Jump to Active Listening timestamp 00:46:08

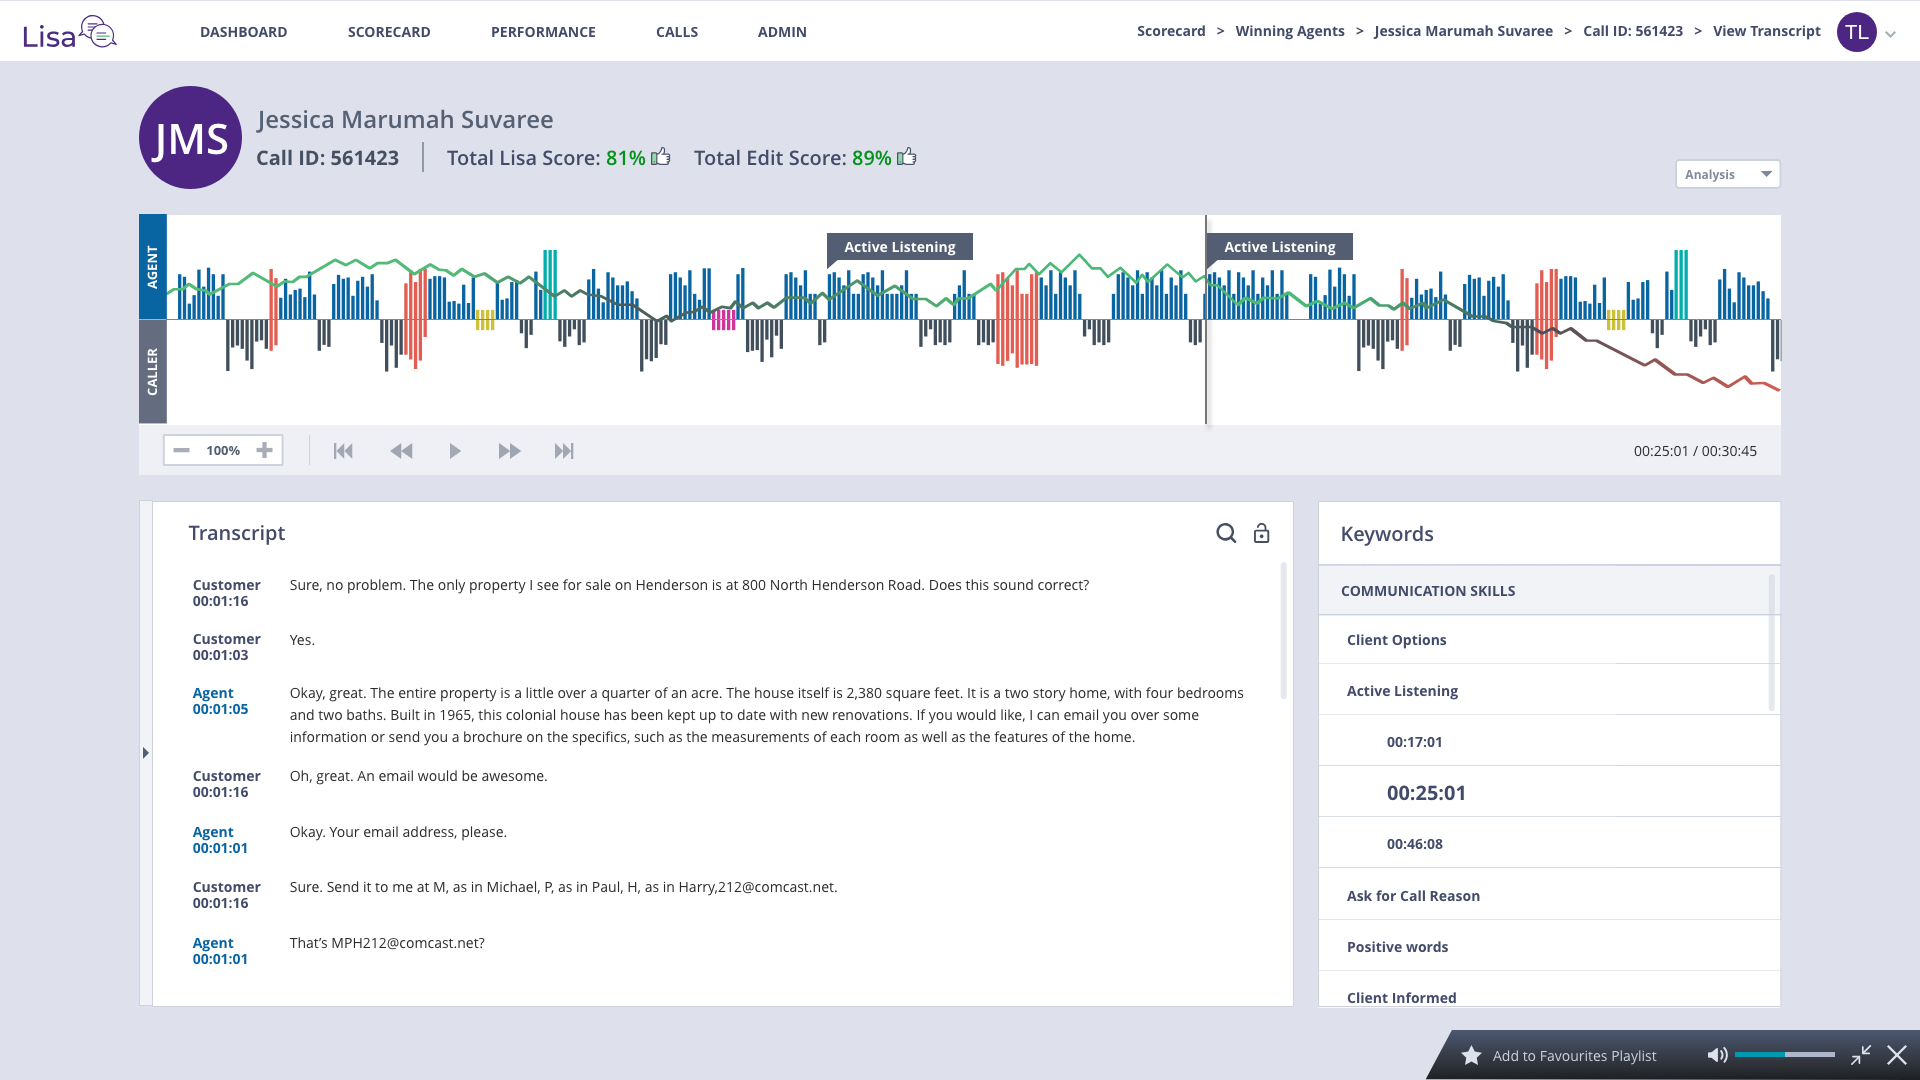coord(1414,844)
